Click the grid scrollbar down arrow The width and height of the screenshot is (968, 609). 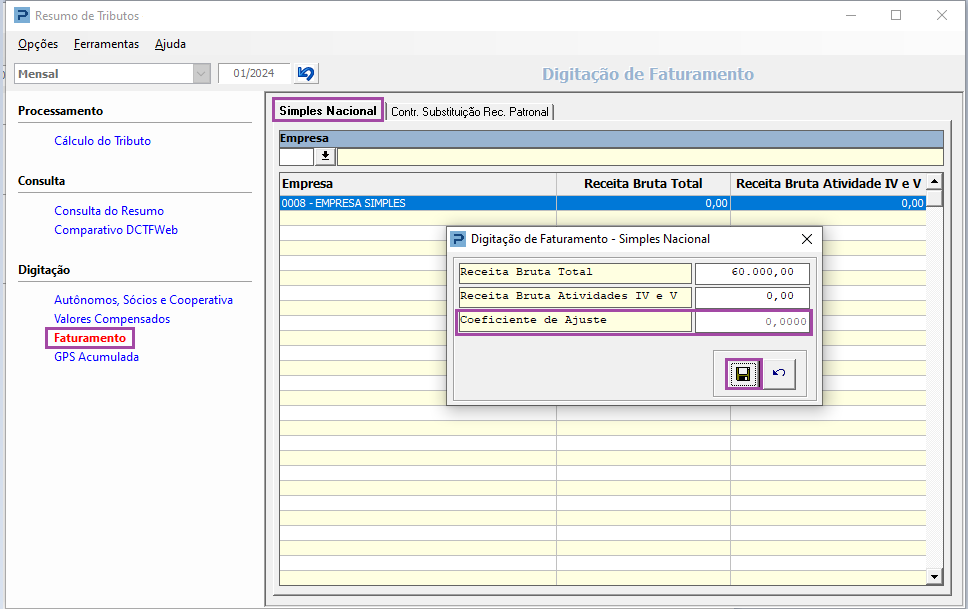point(934,577)
